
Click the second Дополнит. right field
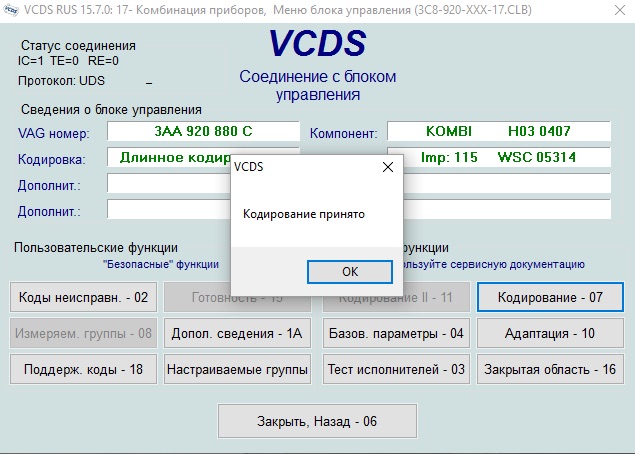tap(507, 209)
